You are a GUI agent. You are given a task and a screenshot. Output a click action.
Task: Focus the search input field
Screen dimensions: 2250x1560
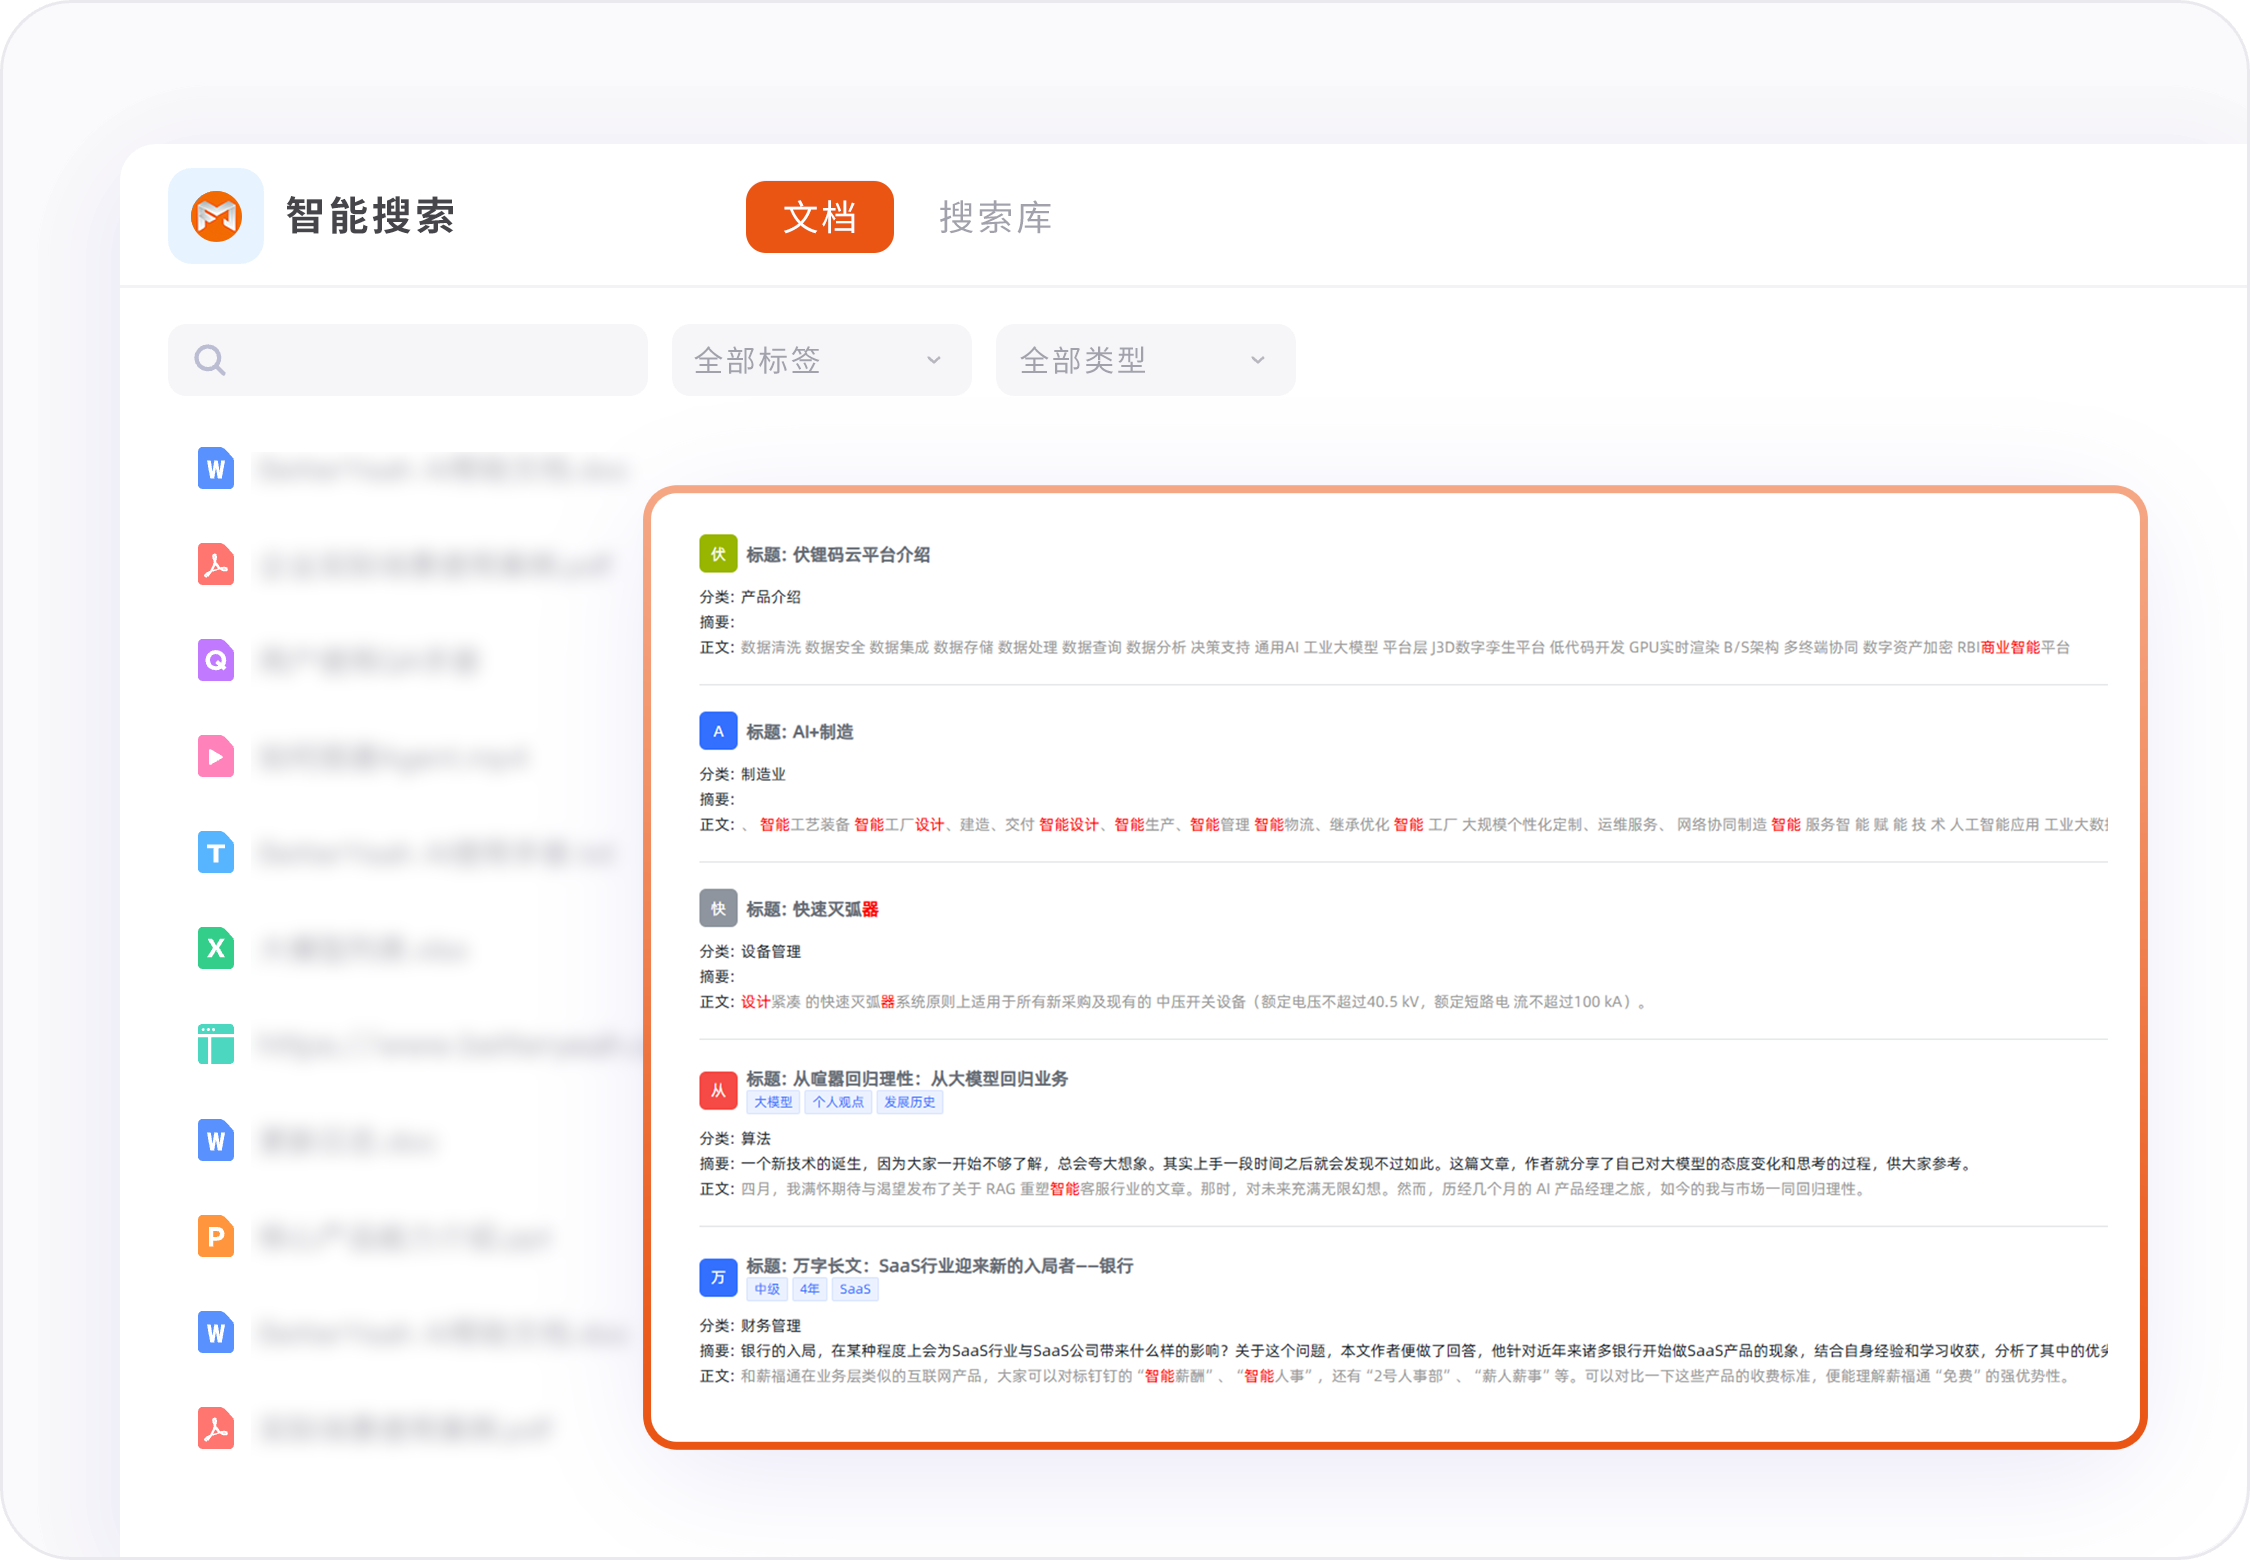pos(430,360)
